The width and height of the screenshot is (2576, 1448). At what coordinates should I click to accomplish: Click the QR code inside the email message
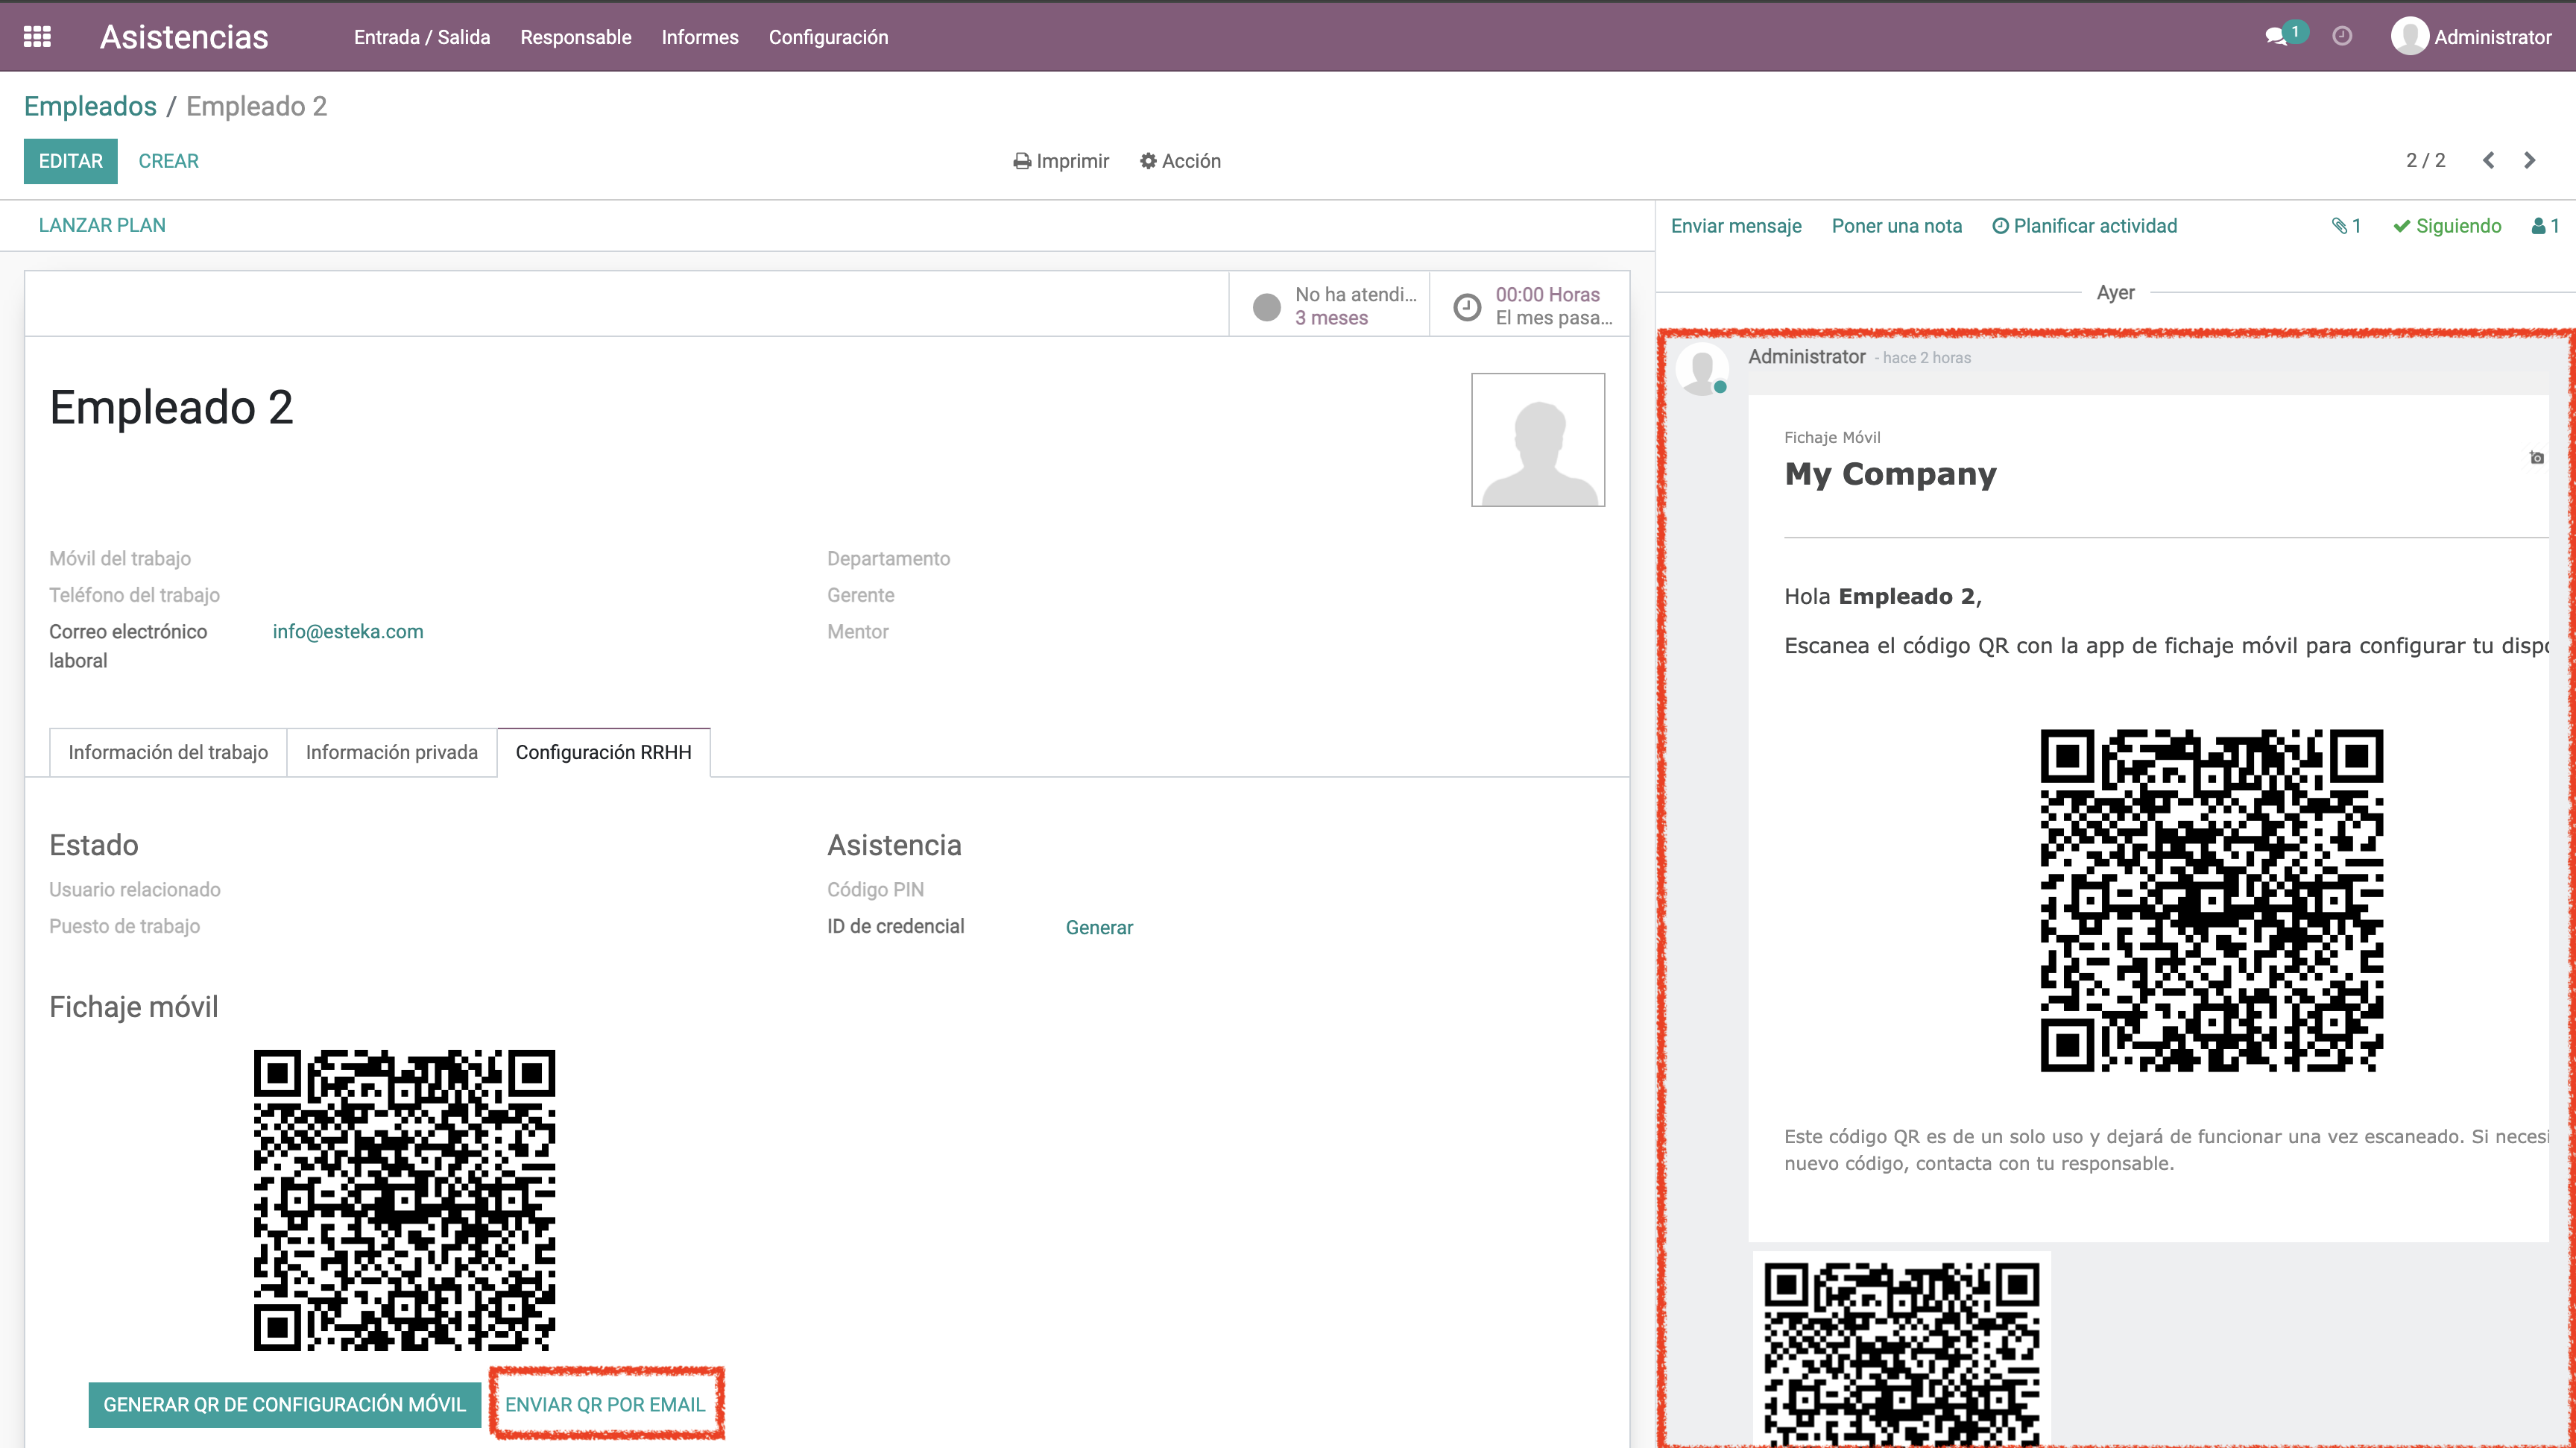tap(2211, 900)
